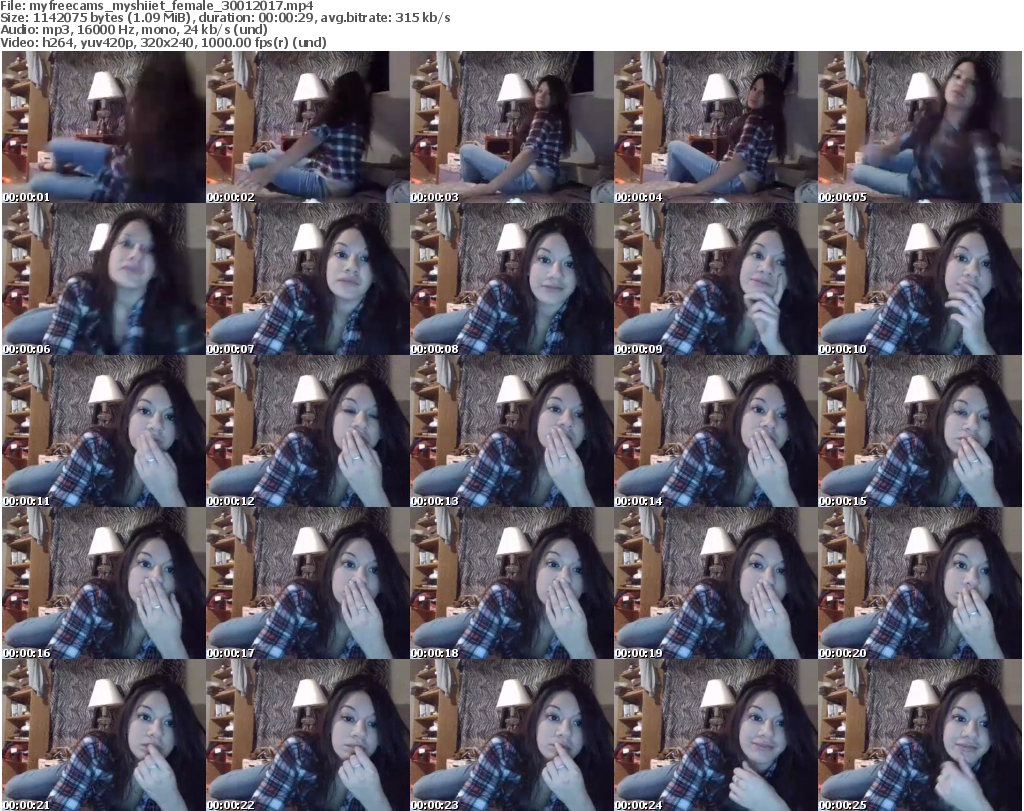The width and height of the screenshot is (1024, 811).
Task: Choose the frame marked 00:00:06
Action: tap(103, 279)
